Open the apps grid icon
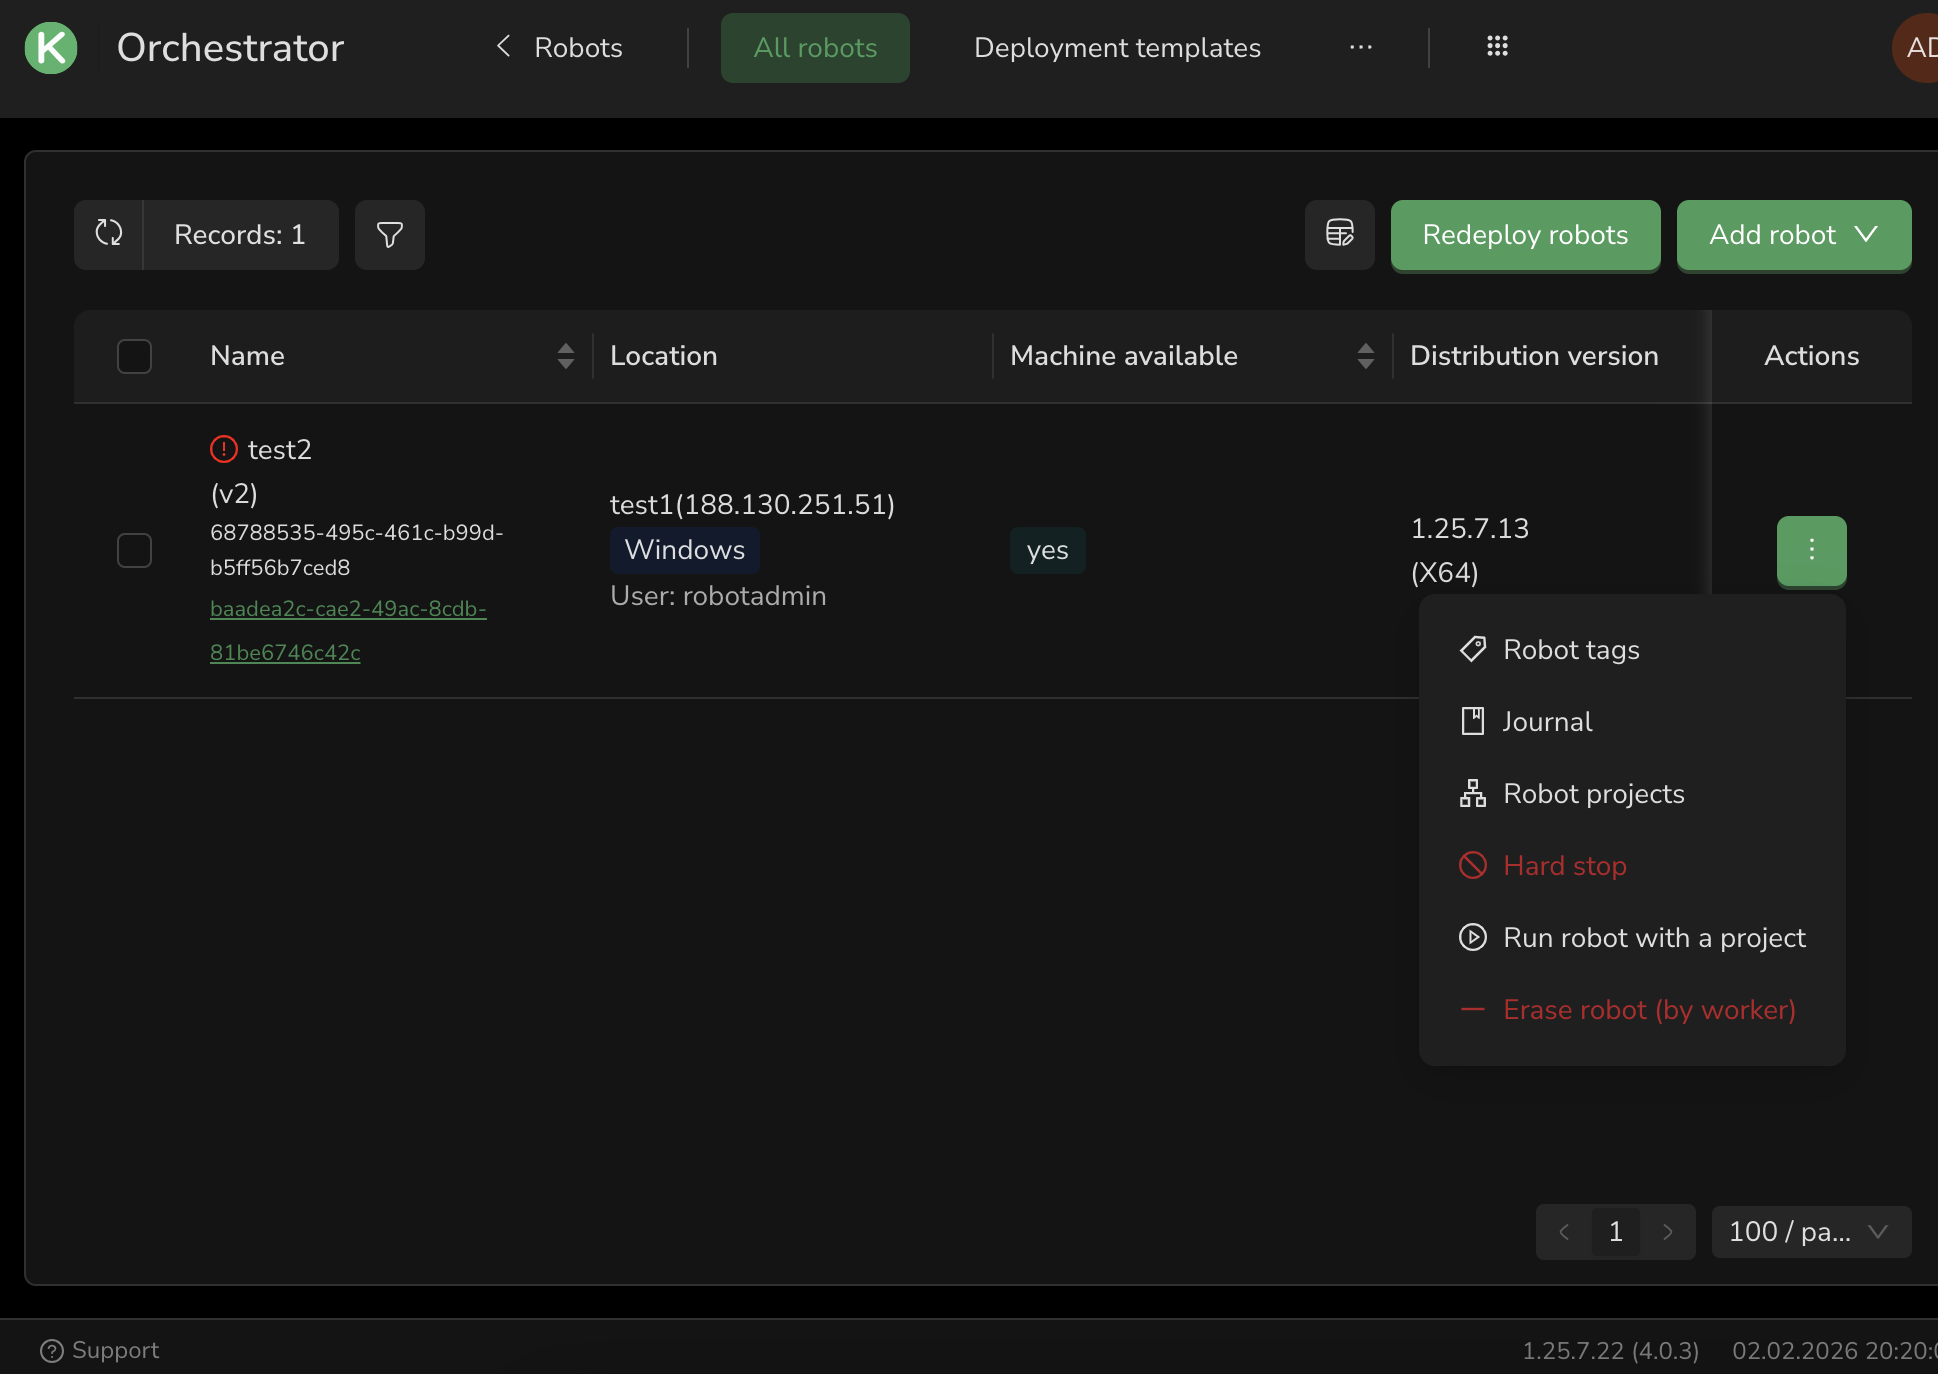This screenshot has height=1374, width=1938. click(x=1497, y=46)
